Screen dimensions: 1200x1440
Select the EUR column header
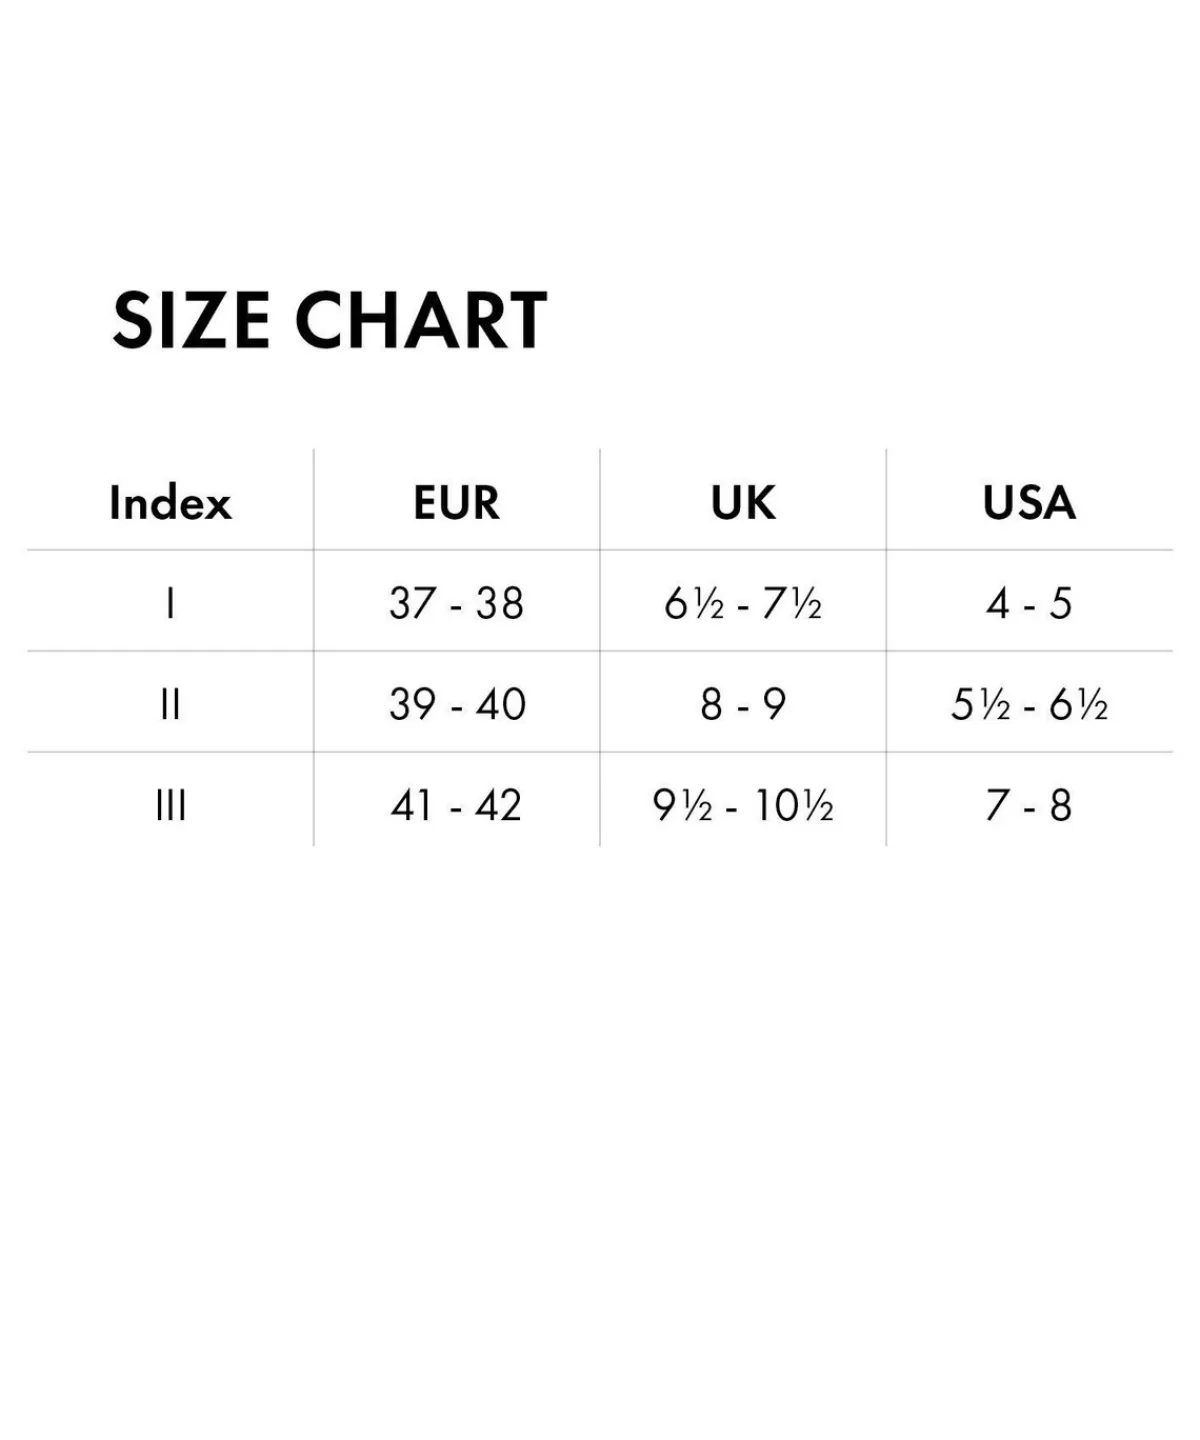[x=456, y=502]
